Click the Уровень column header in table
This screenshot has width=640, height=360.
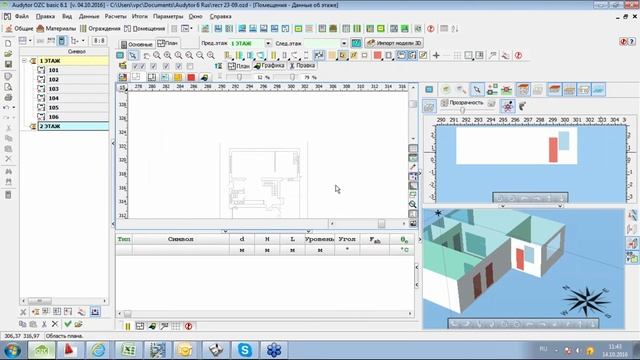319,239
